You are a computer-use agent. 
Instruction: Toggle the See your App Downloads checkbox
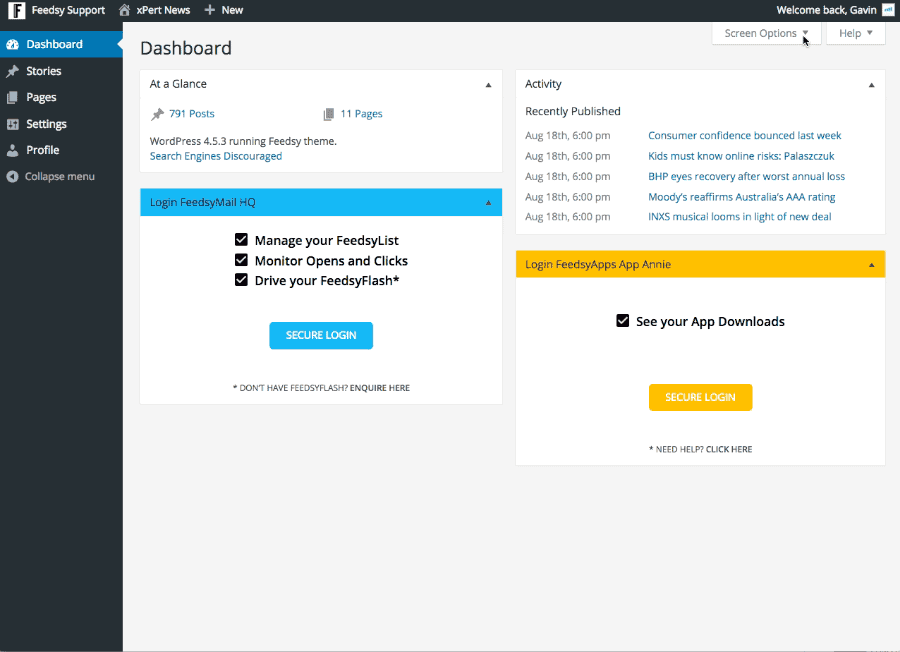[622, 320]
